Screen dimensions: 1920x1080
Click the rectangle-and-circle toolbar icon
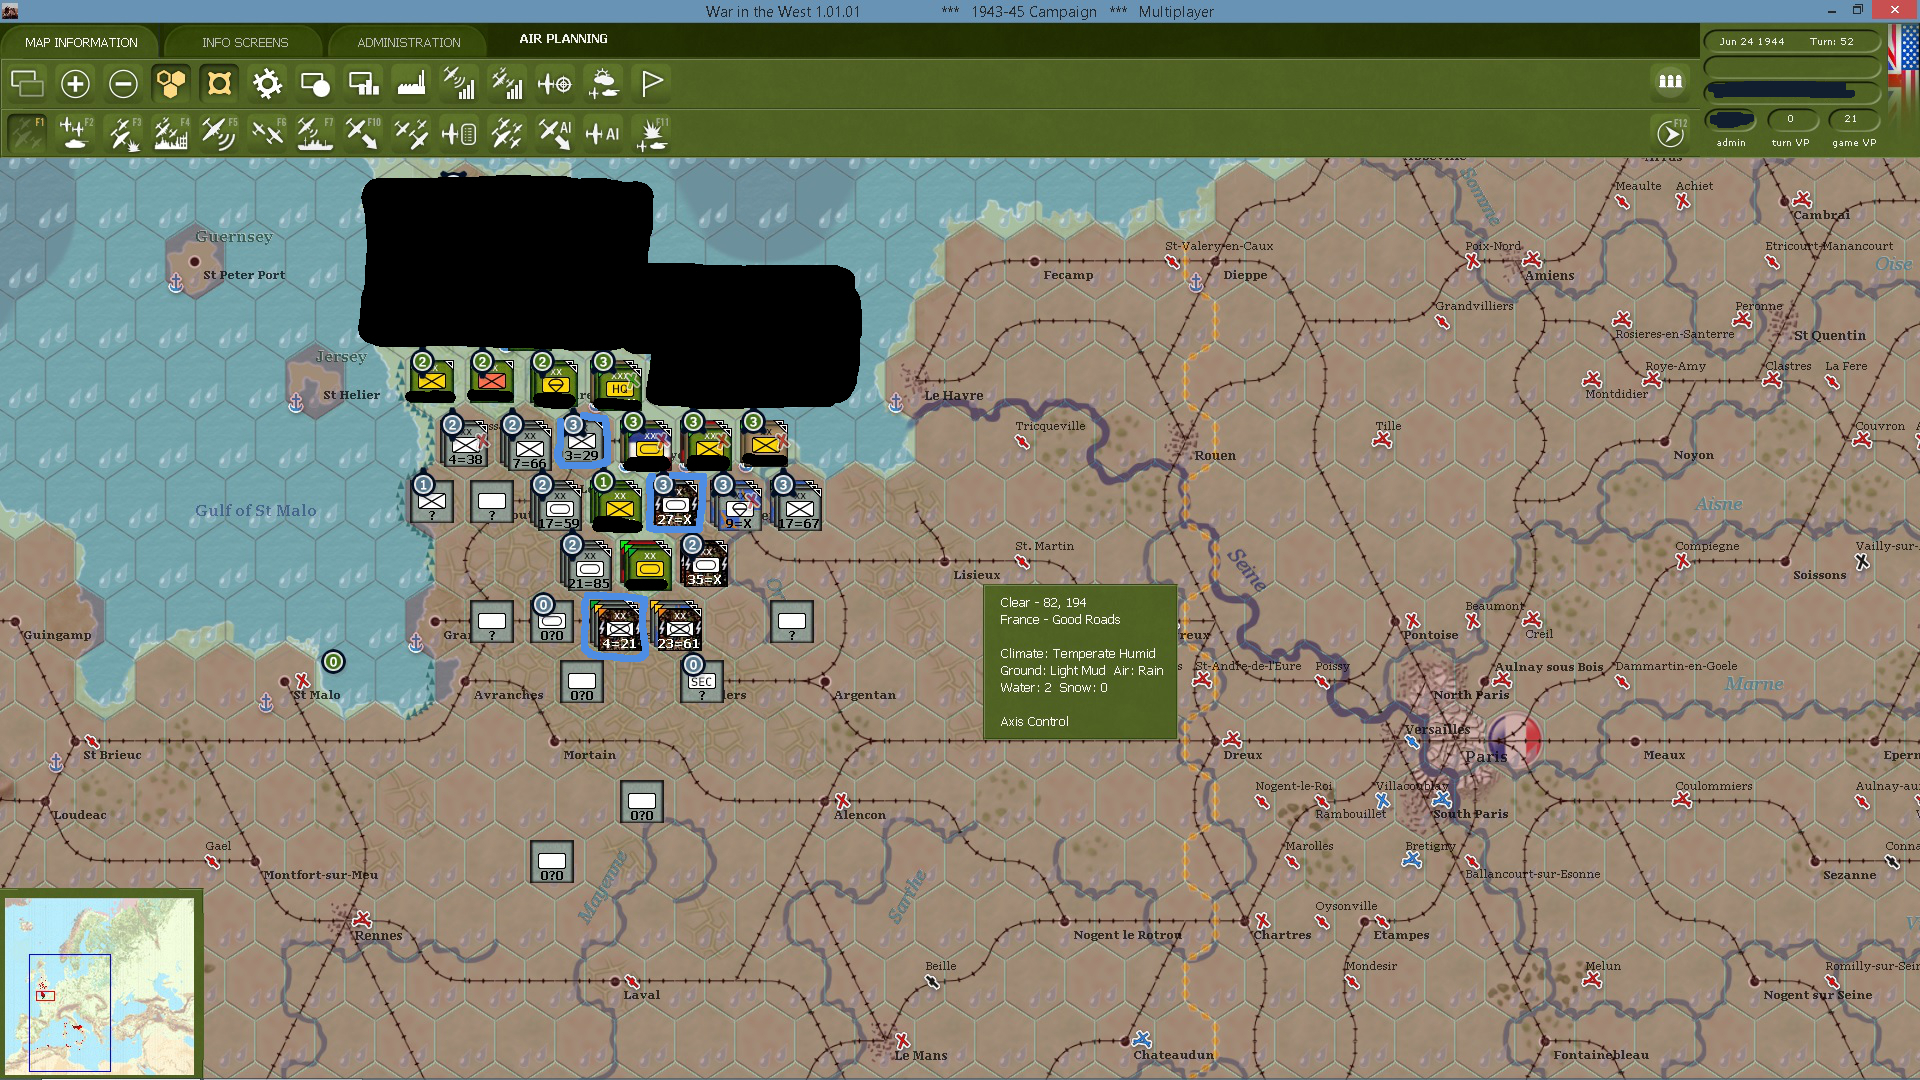pyautogui.click(x=315, y=84)
